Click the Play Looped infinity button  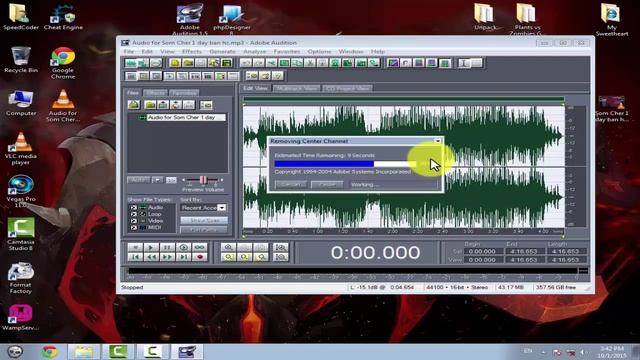(x=200, y=247)
